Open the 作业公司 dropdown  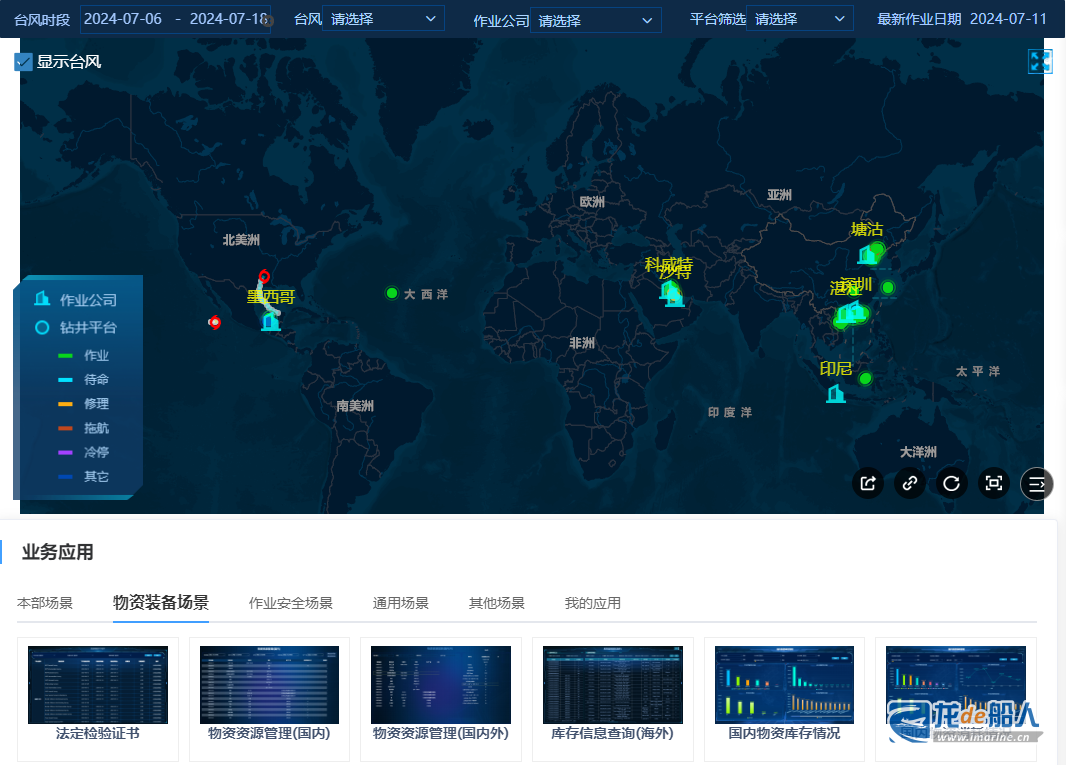[x=595, y=20]
